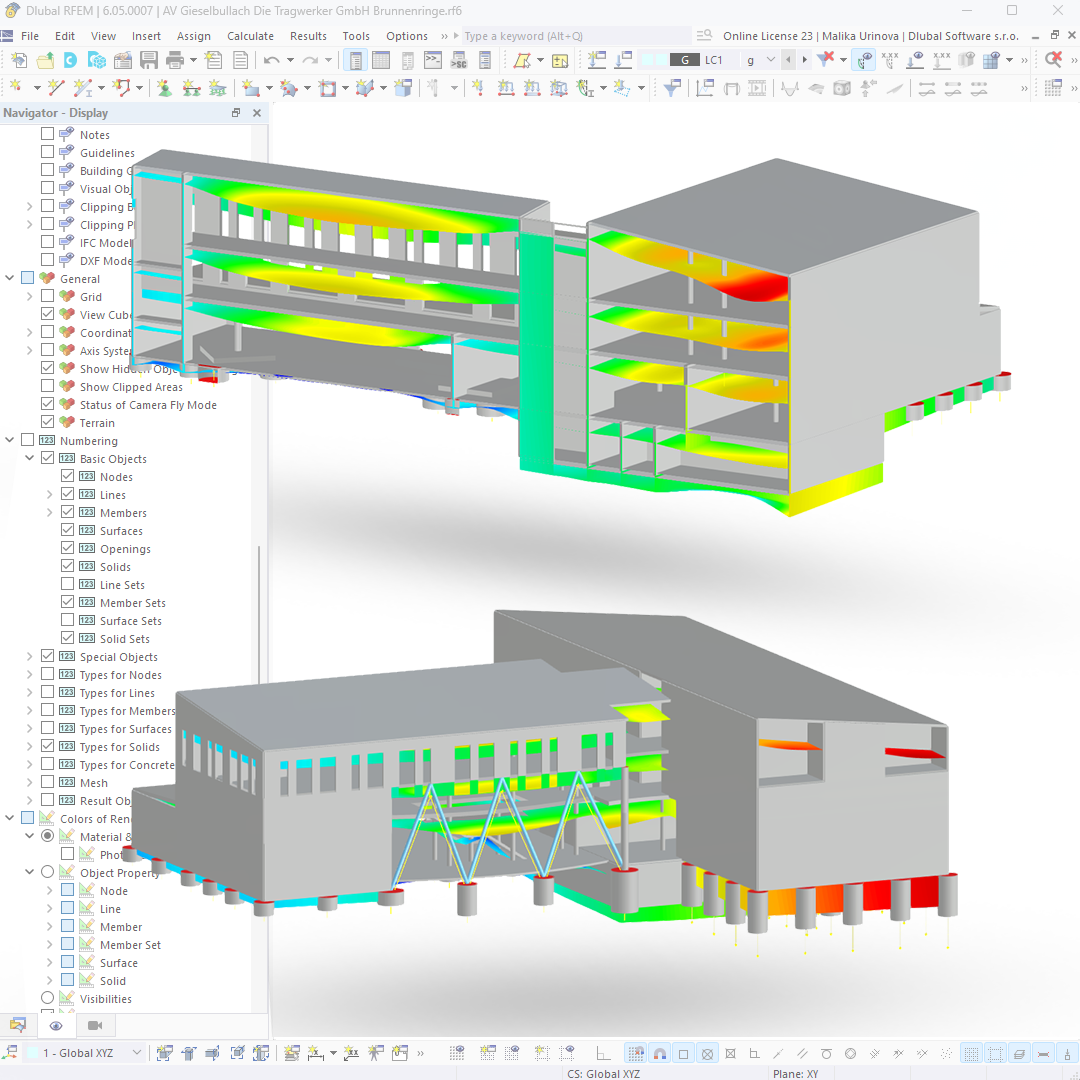Select the Visibilities radio button
This screenshot has width=1080, height=1080.
click(x=48, y=997)
